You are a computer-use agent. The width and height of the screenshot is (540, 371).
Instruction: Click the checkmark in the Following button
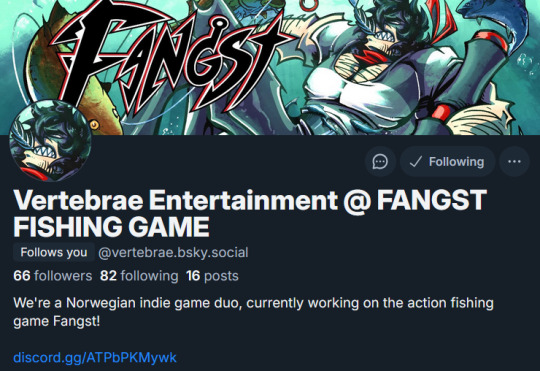click(x=416, y=162)
